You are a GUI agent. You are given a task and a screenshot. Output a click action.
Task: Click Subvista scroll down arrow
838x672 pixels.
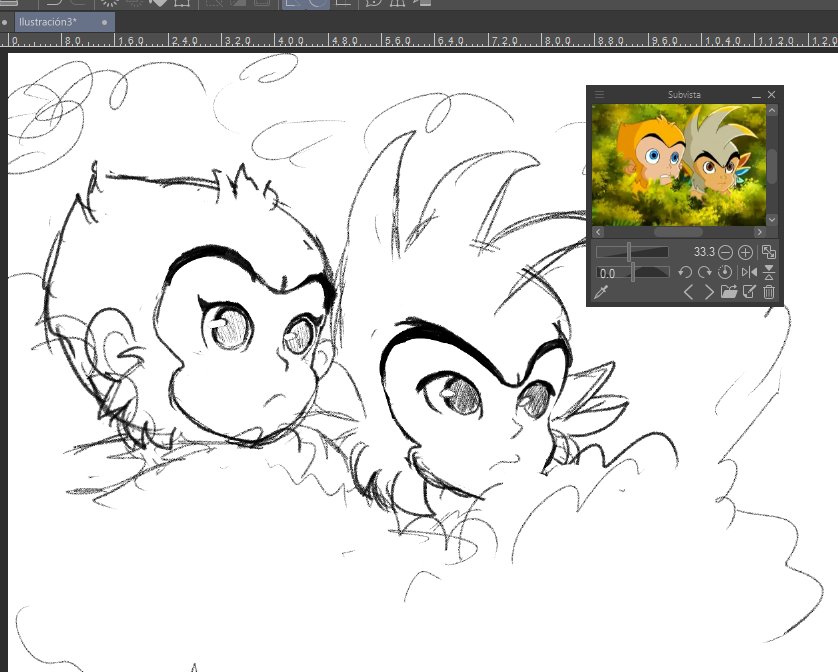click(x=772, y=220)
